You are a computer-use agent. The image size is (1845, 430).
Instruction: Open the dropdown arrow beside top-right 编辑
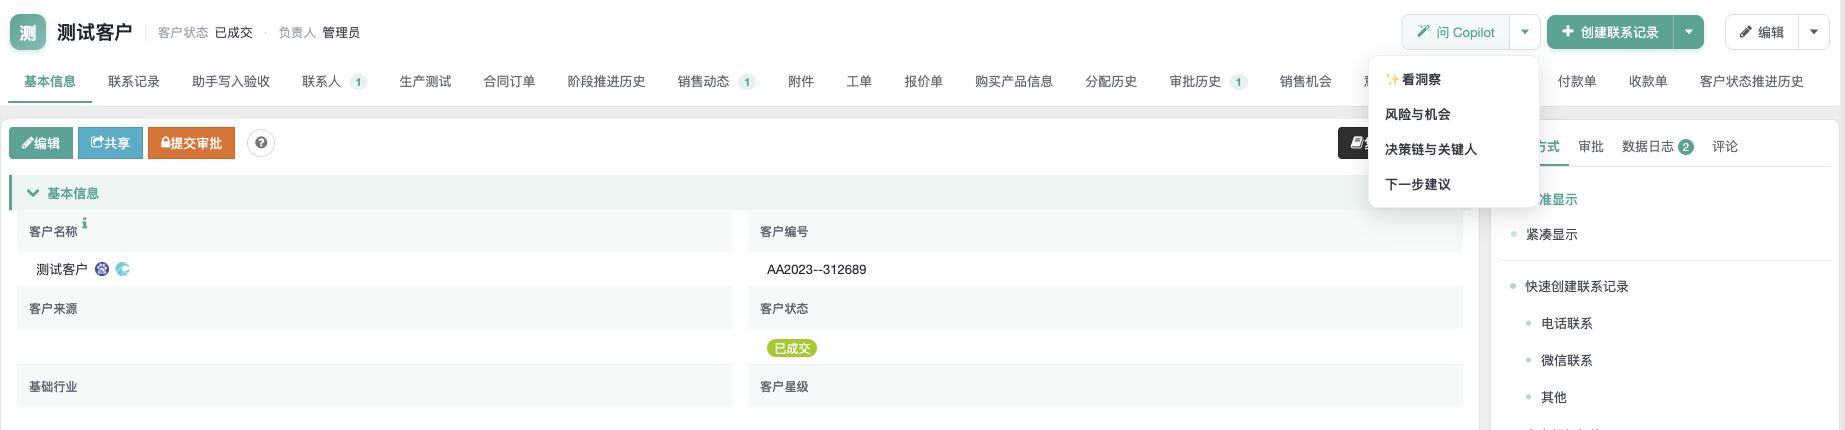tap(1813, 32)
